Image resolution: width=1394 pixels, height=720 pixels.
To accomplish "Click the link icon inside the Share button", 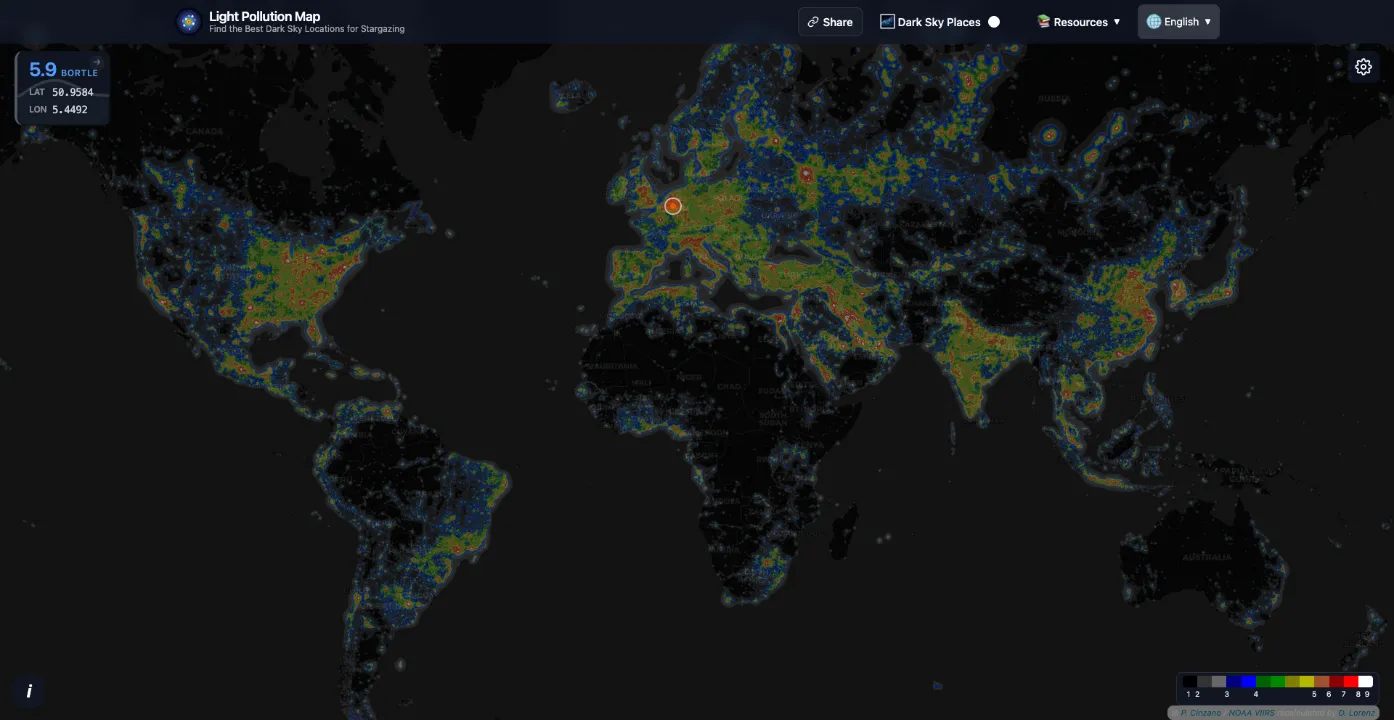I will pyautogui.click(x=811, y=21).
